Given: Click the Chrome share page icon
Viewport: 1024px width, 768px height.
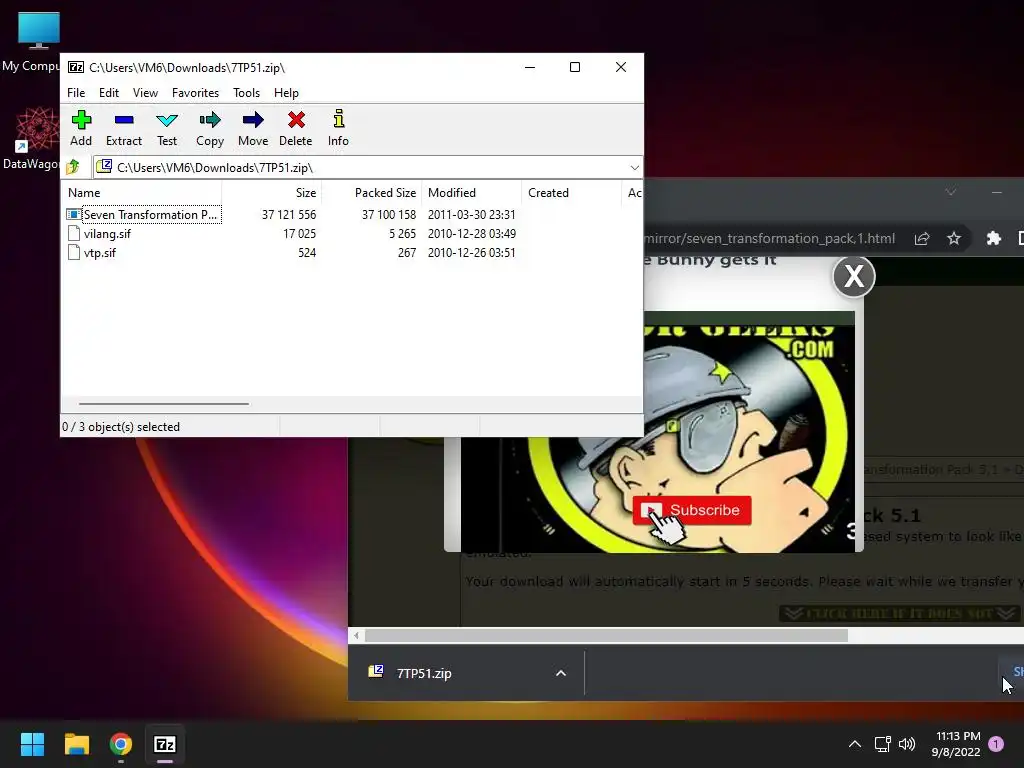Looking at the screenshot, I should (921, 238).
